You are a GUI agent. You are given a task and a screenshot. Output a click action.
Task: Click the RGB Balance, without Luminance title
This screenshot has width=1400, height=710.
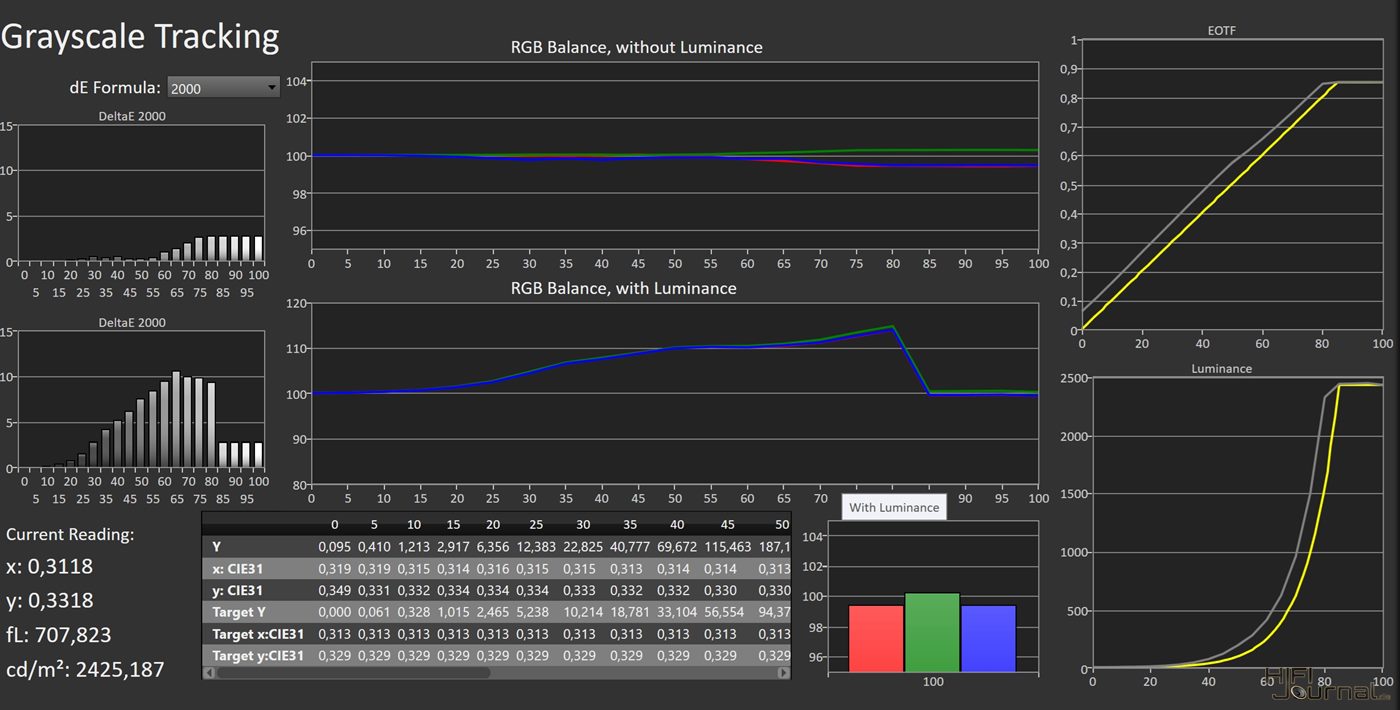(636, 47)
